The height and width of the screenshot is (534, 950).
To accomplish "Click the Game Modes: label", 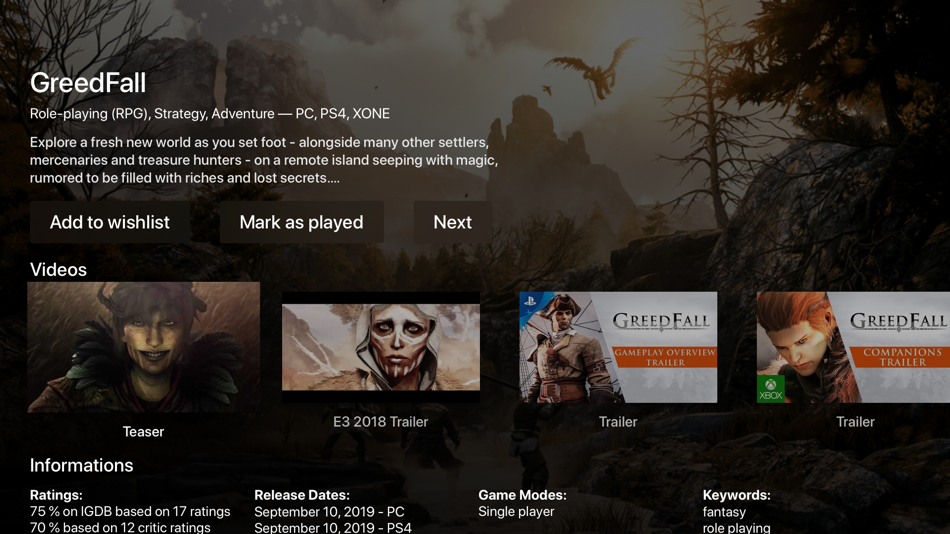I will point(522,495).
